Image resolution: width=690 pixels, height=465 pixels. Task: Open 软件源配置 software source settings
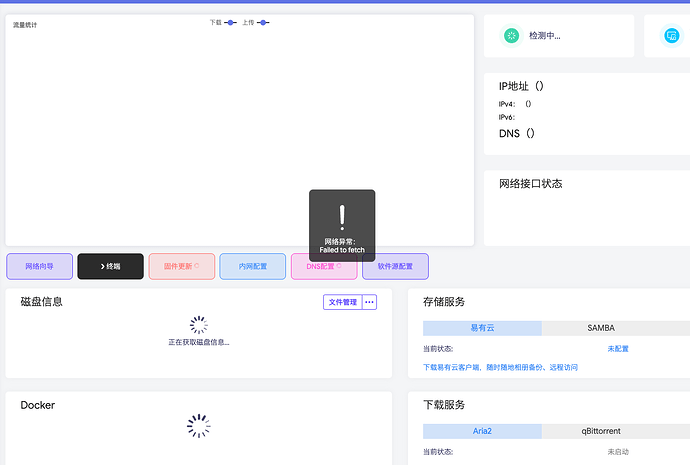point(395,266)
